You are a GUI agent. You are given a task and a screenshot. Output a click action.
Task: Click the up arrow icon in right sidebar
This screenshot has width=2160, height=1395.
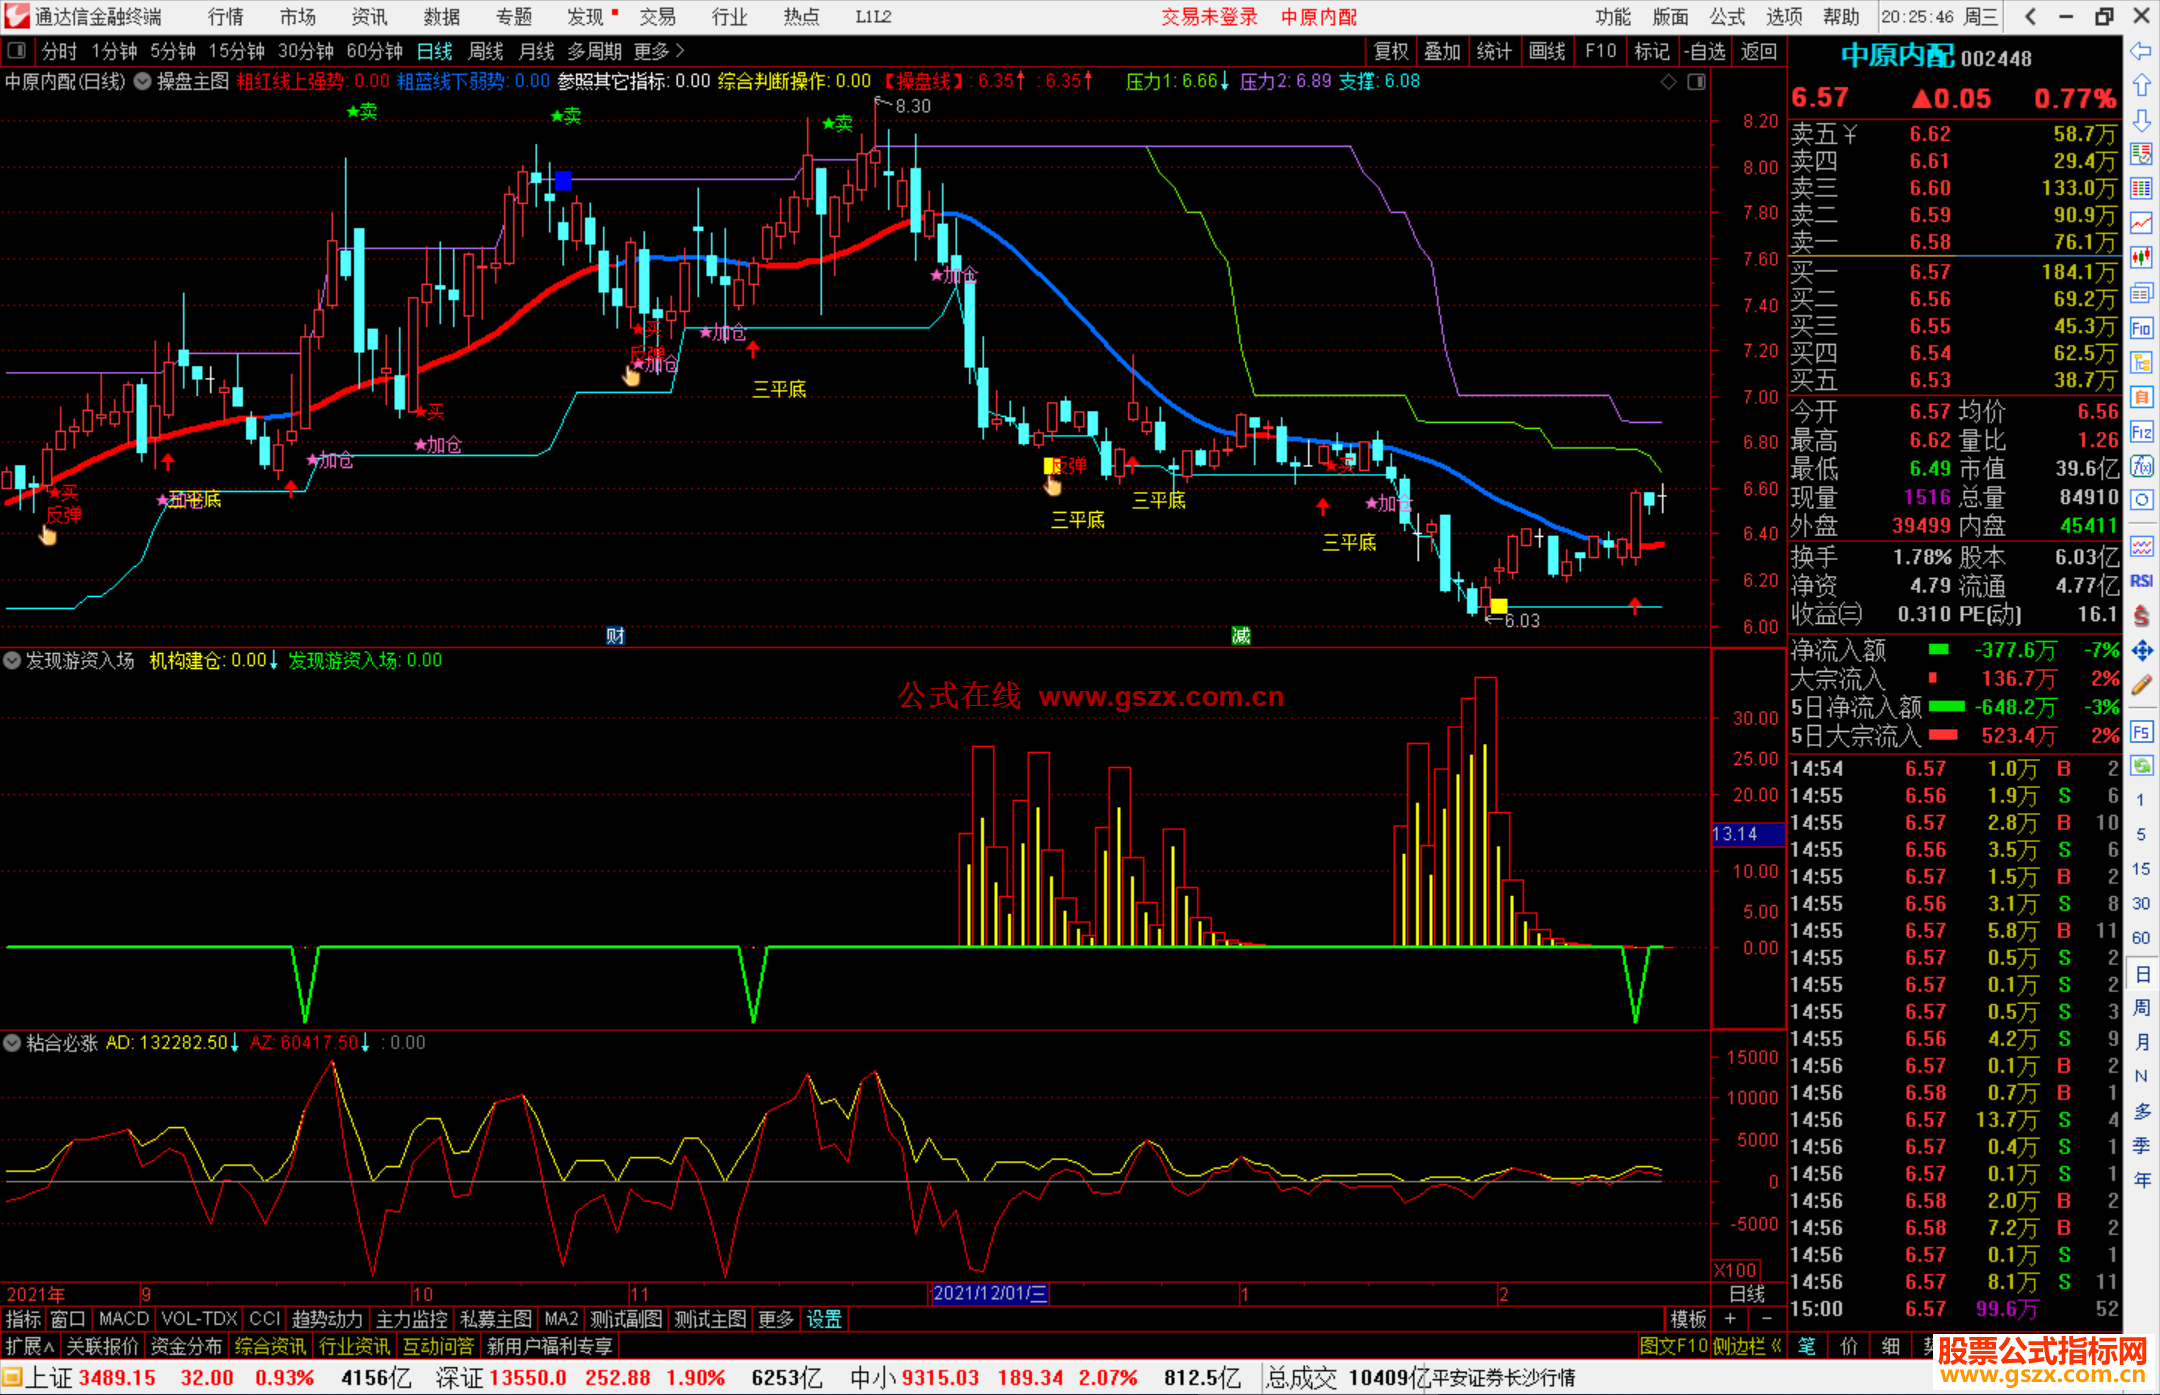click(2141, 85)
